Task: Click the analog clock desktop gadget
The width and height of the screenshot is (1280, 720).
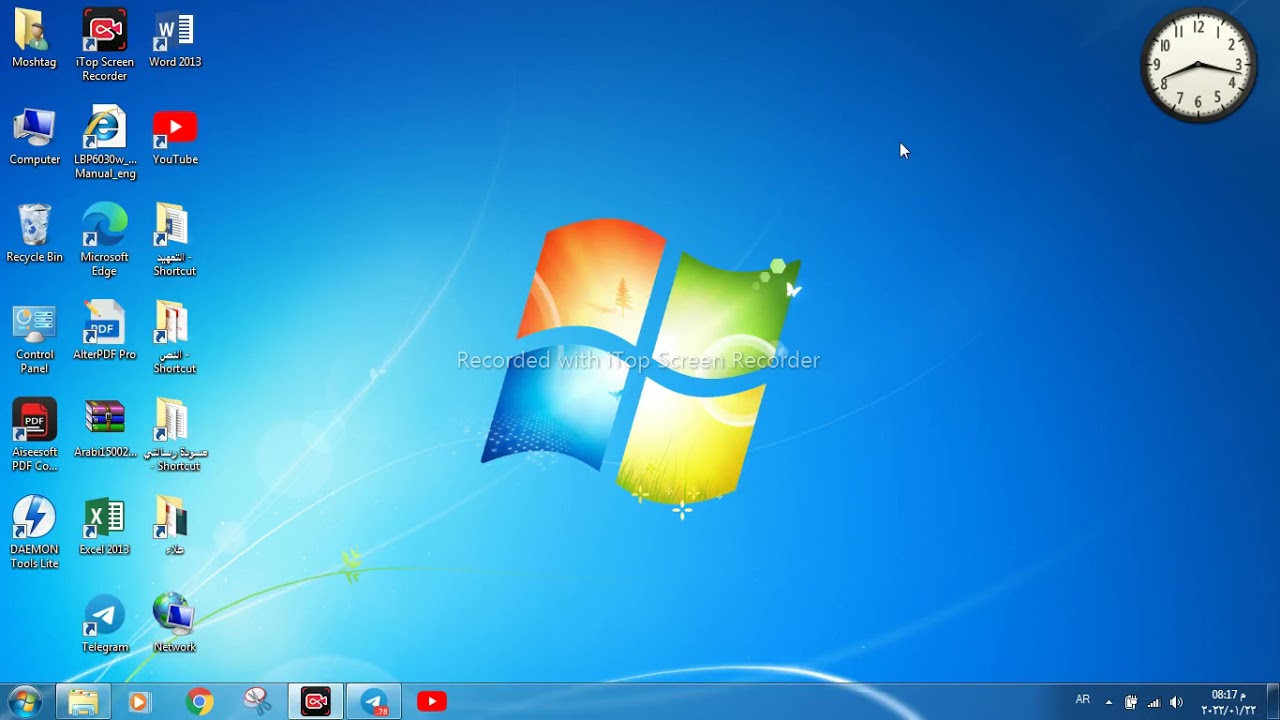Action: tap(1199, 66)
